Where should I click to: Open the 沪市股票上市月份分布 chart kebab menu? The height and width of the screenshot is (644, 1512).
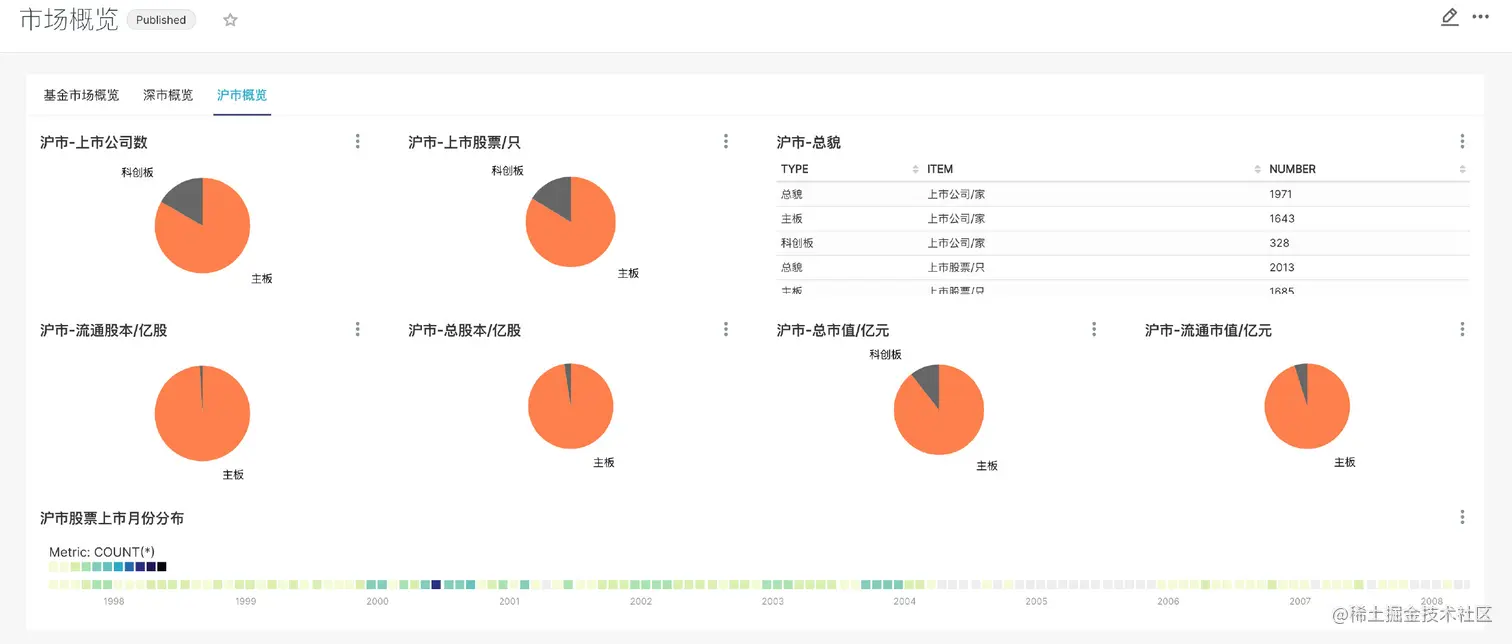coord(1462,517)
